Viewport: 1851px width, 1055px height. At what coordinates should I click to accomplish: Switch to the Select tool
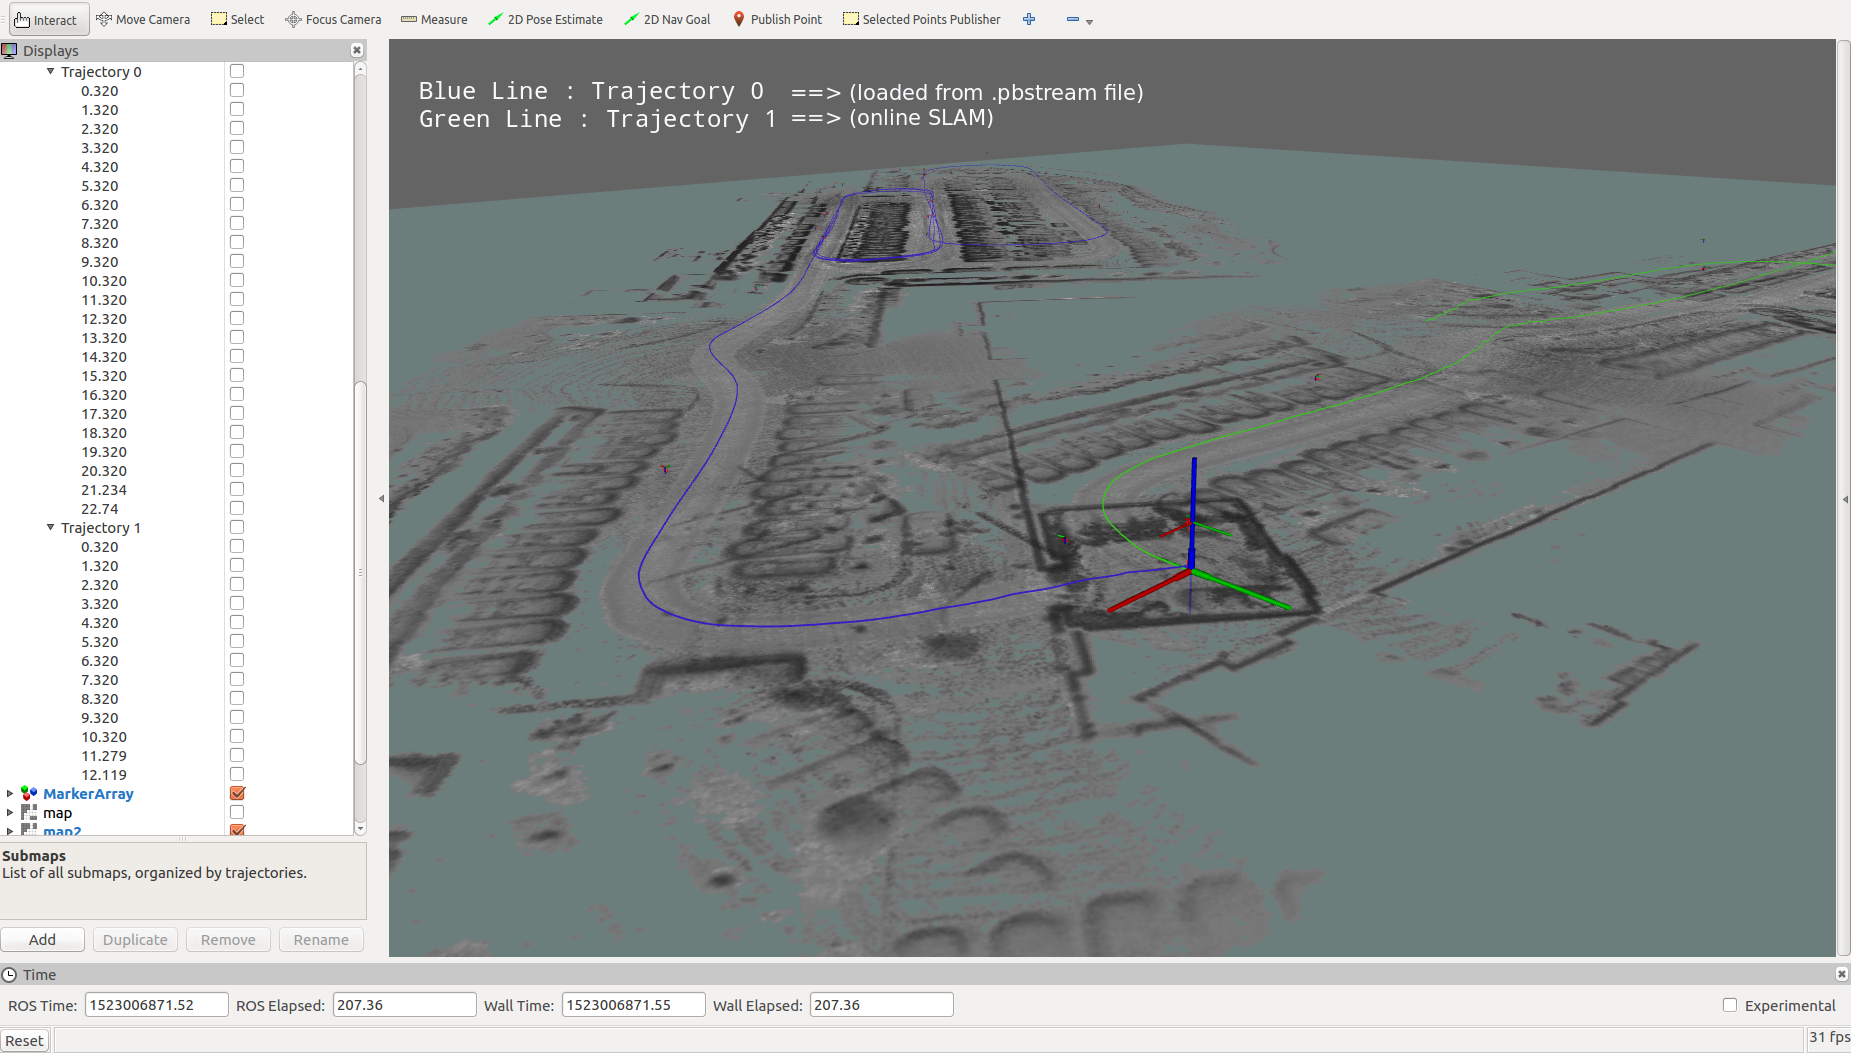click(237, 19)
